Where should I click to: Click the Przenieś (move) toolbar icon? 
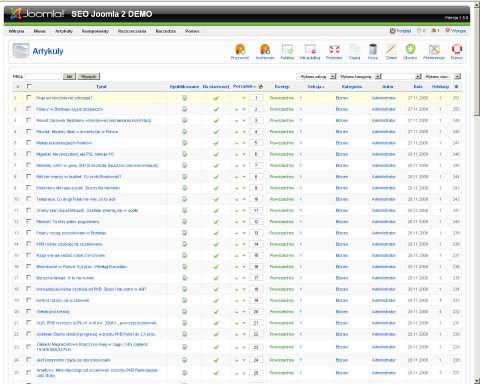click(x=334, y=50)
